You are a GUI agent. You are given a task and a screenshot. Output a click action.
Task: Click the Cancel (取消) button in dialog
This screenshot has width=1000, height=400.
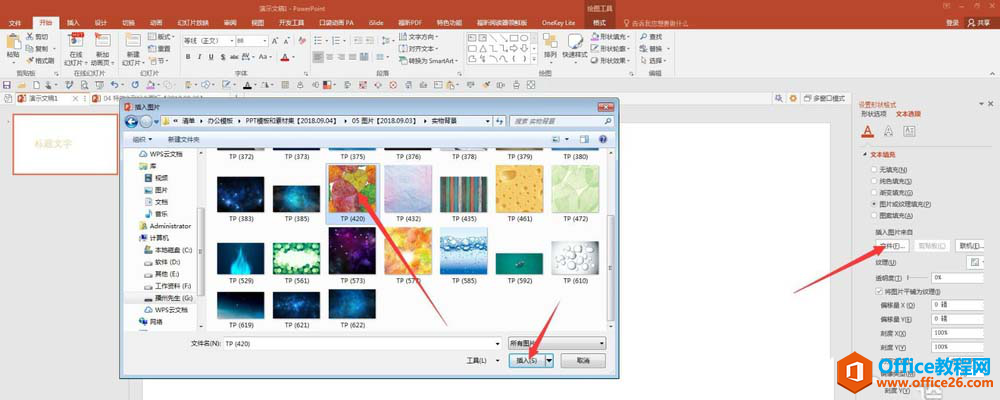coord(582,360)
